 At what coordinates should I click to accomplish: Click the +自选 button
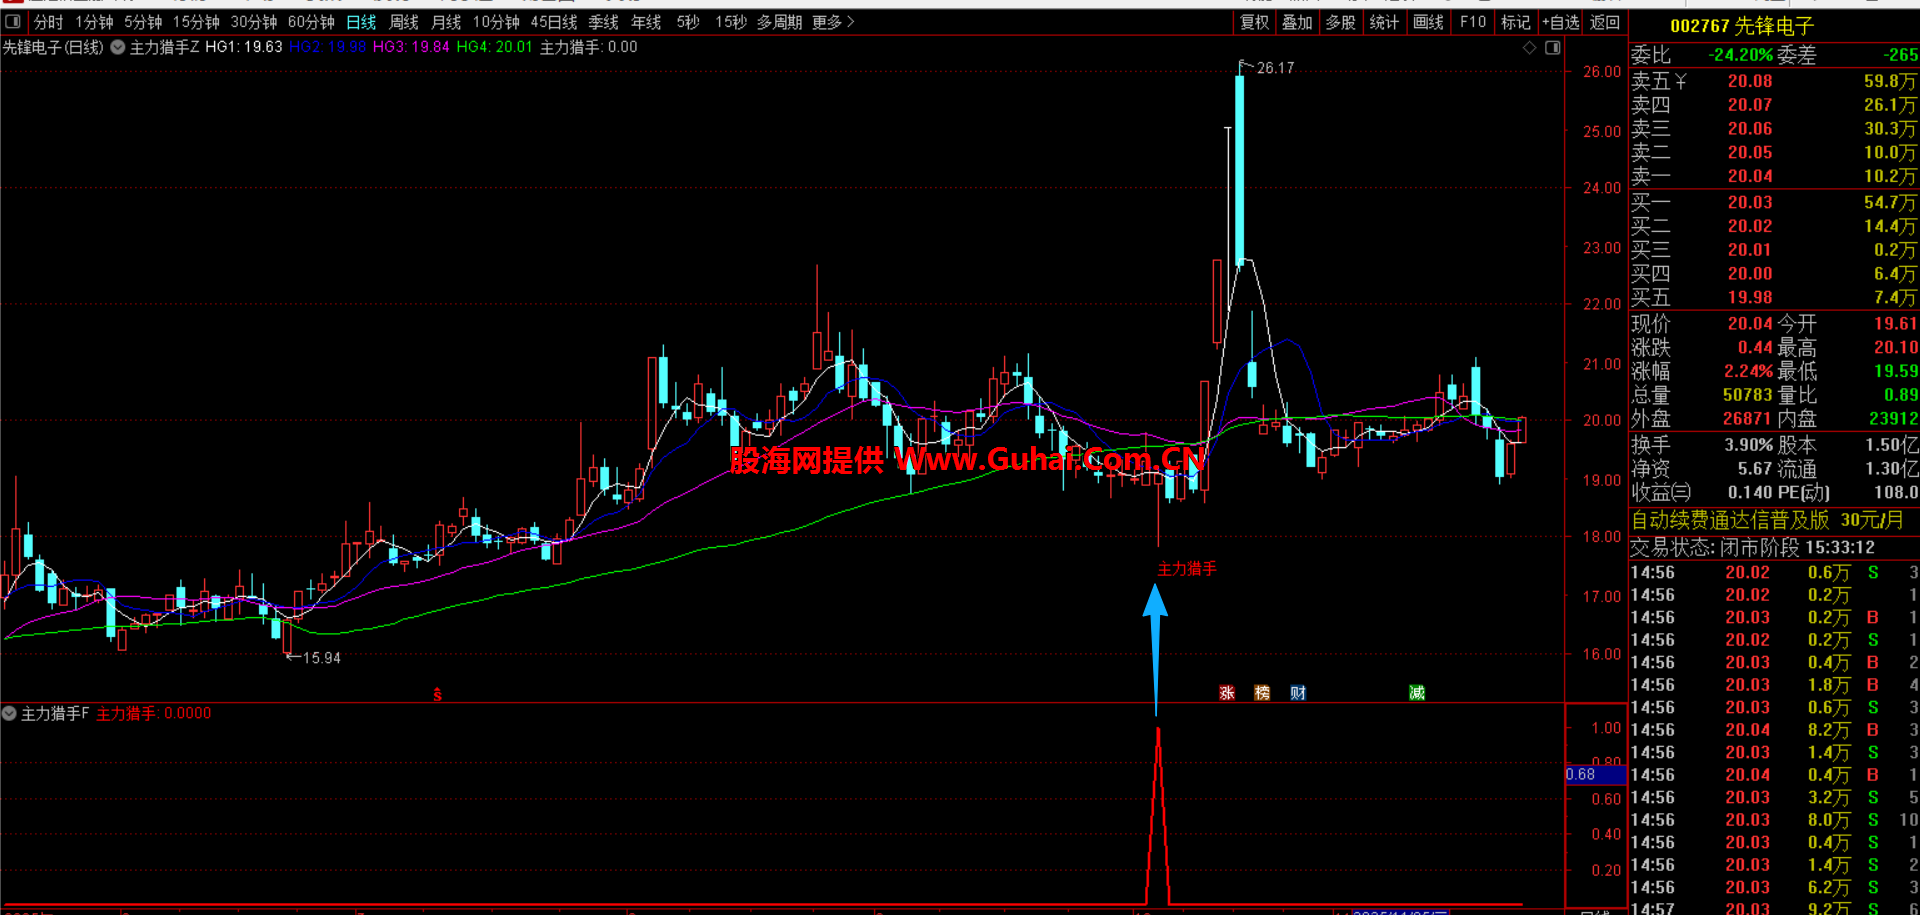click(1560, 22)
